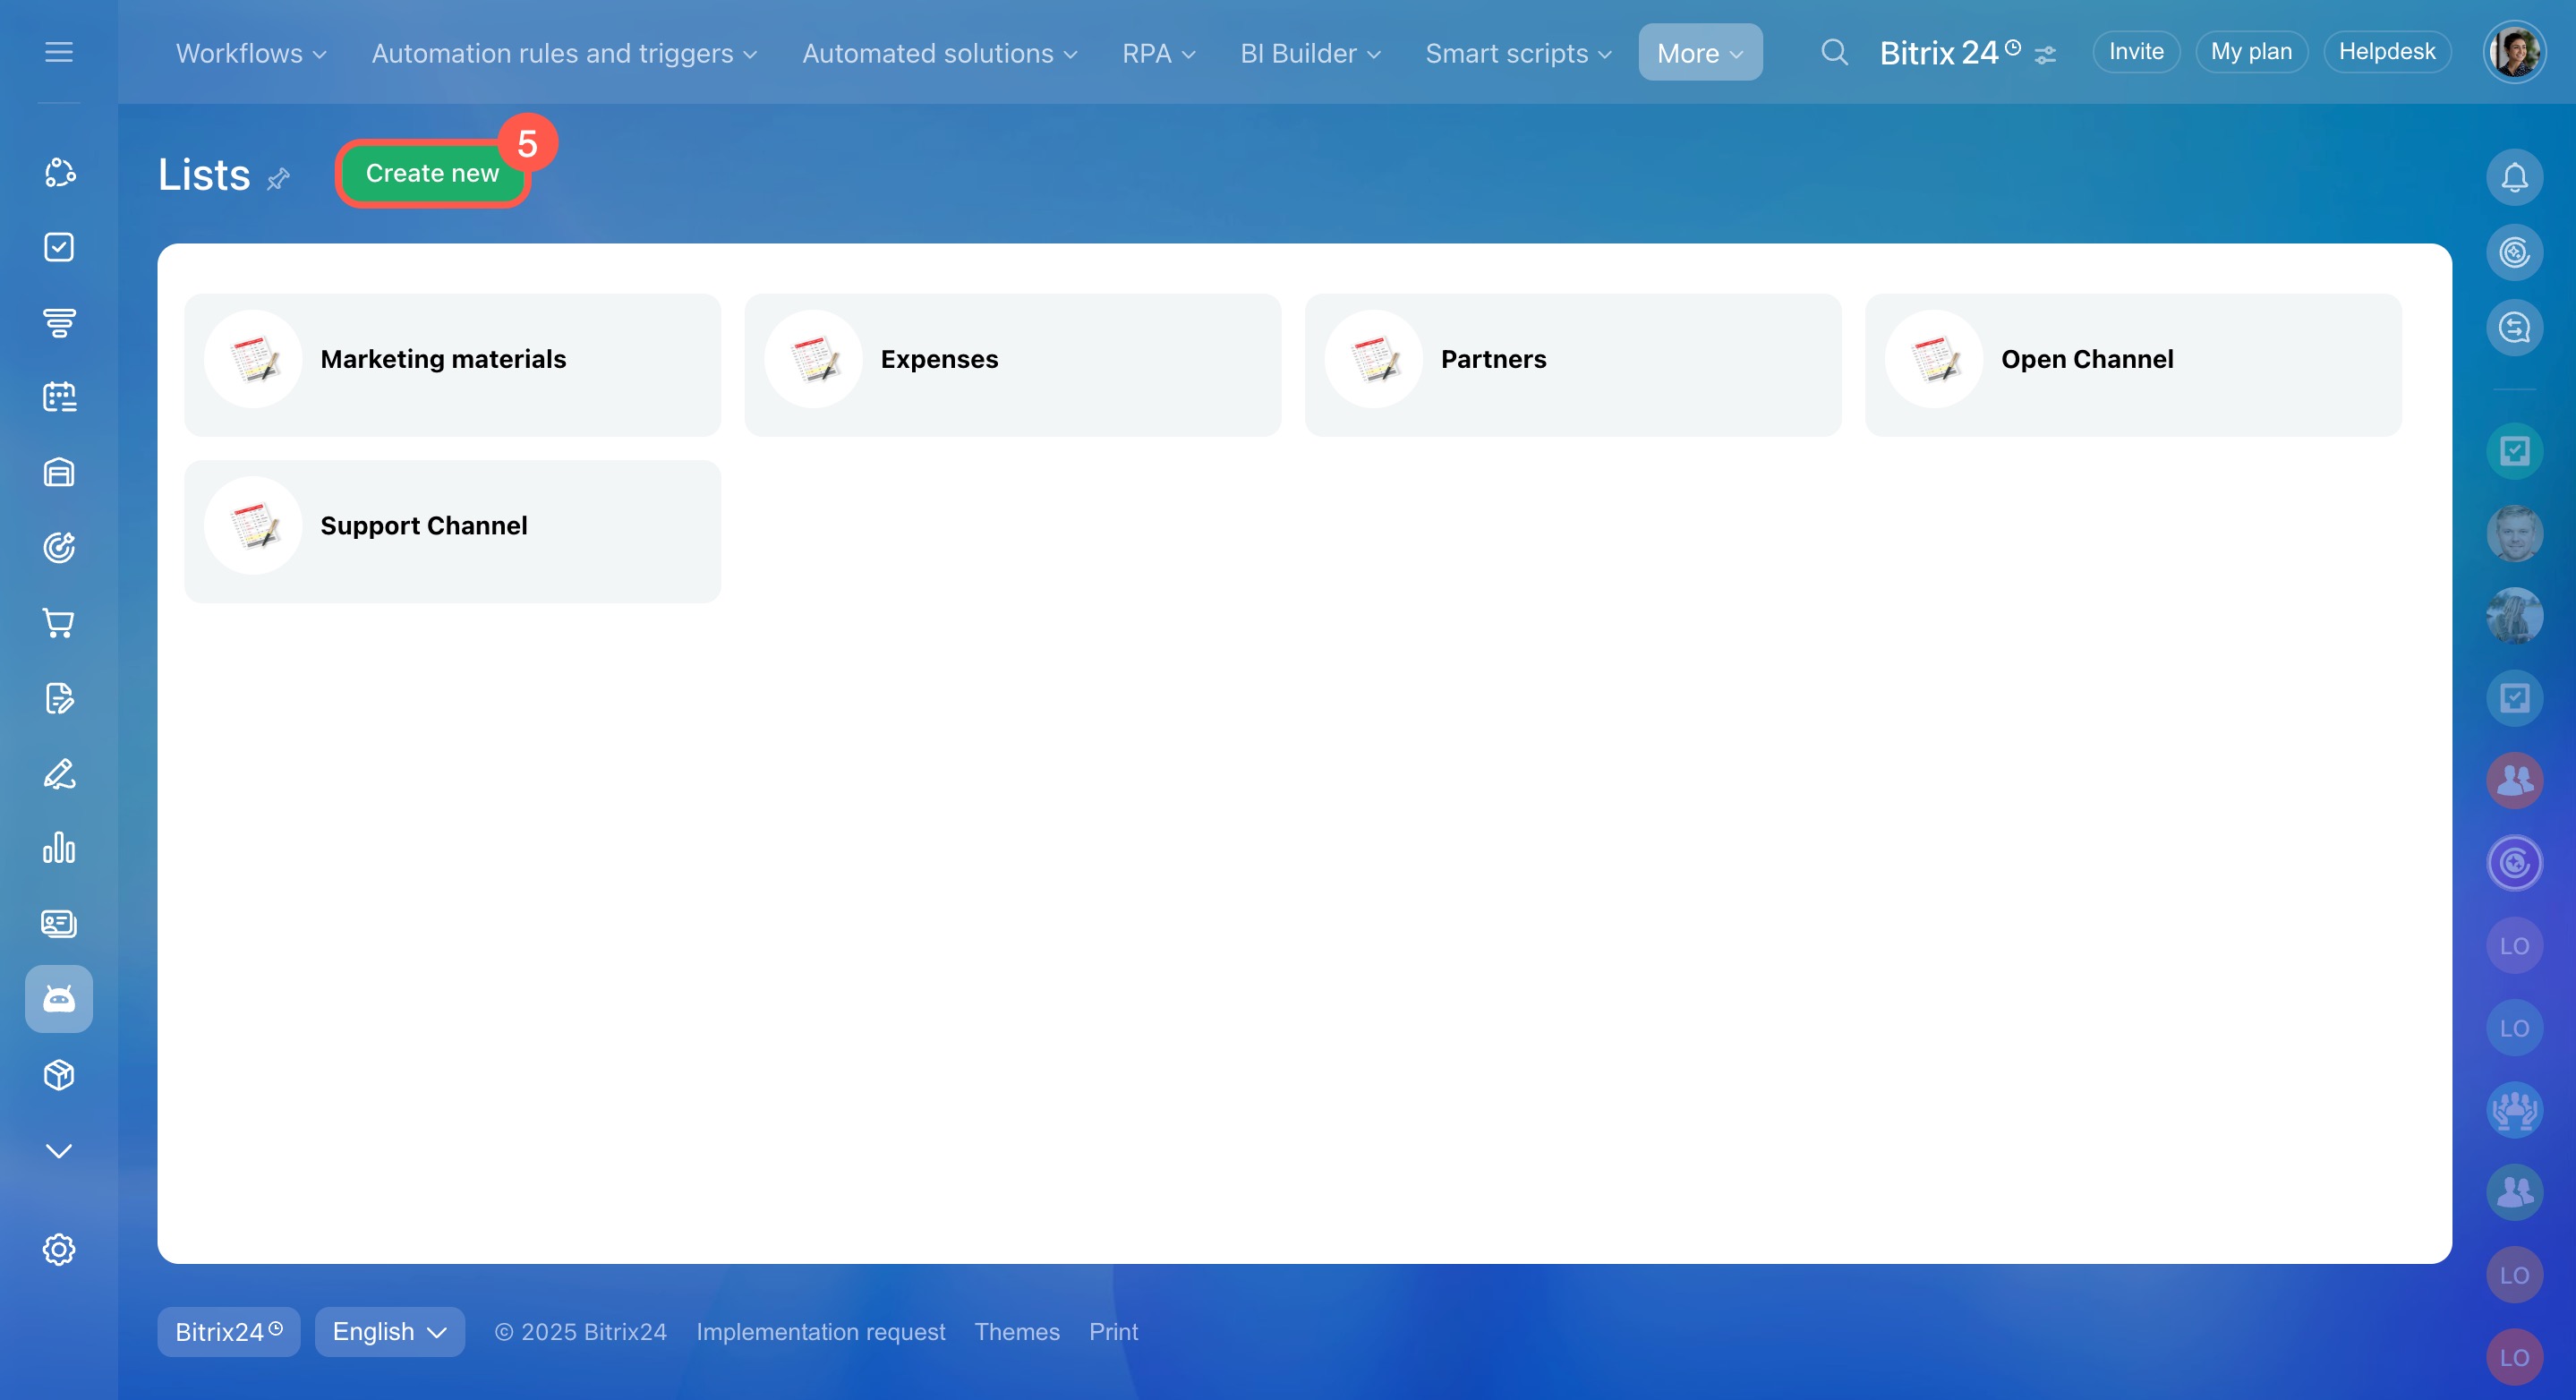Open the hamburger menu icon
Image resolution: width=2576 pixels, height=1400 pixels.
[x=59, y=52]
